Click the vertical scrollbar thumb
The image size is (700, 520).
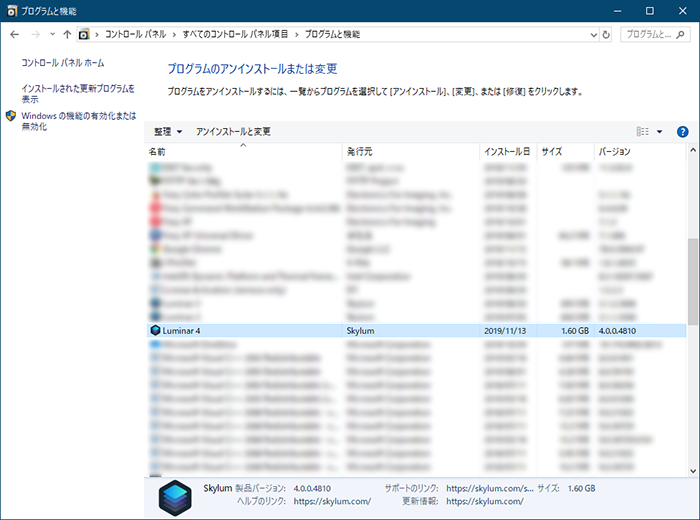692,281
